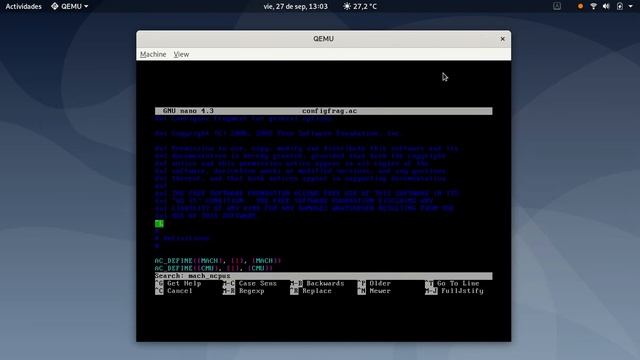Click the AC_DEFINE([CMU] line in editor
Viewport: 640px width, 360px height.
[x=213, y=268]
